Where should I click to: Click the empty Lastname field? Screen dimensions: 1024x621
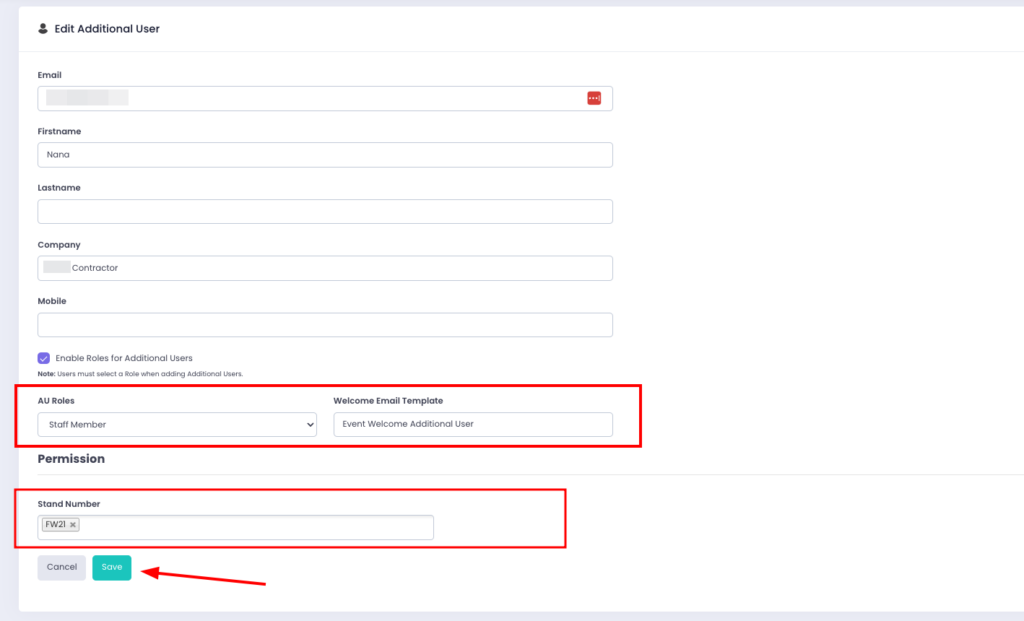click(x=325, y=211)
